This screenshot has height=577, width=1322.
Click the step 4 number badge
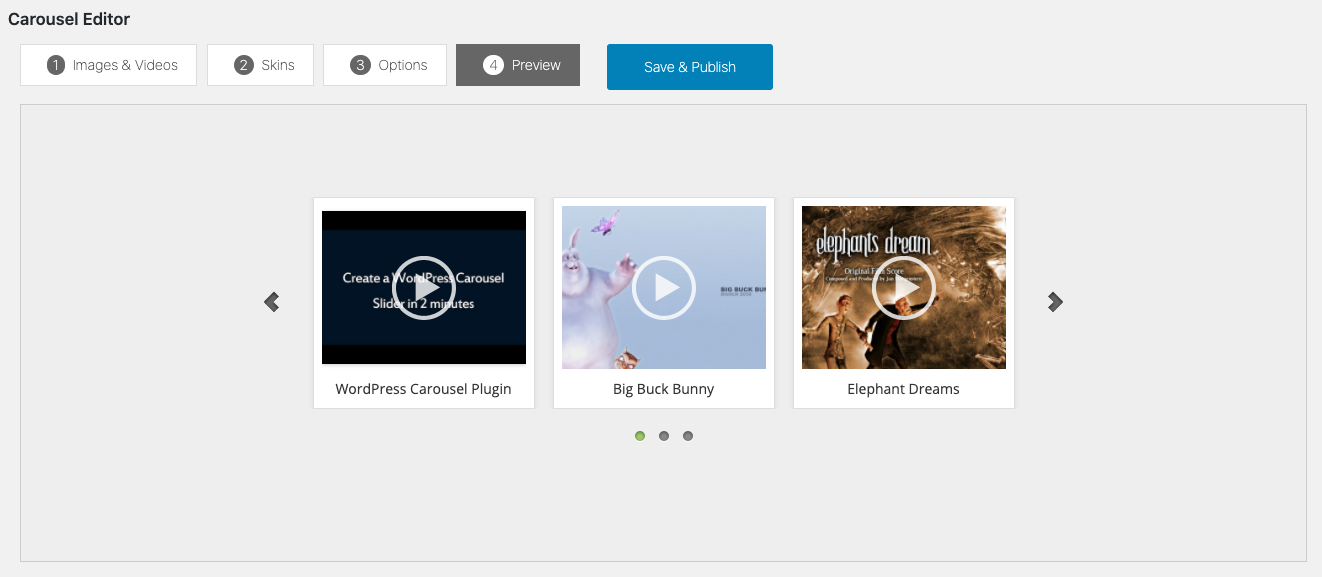[x=493, y=65]
